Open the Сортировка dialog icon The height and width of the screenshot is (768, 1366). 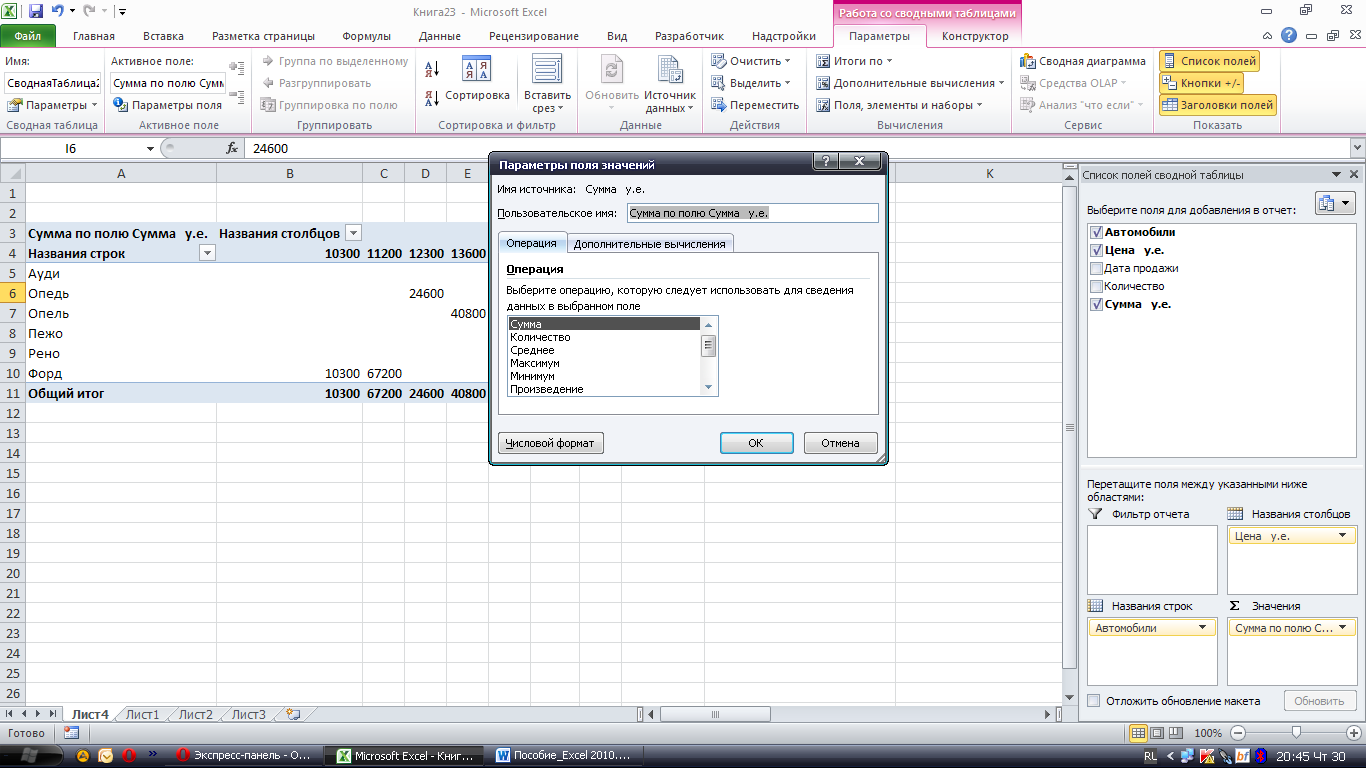[x=477, y=80]
